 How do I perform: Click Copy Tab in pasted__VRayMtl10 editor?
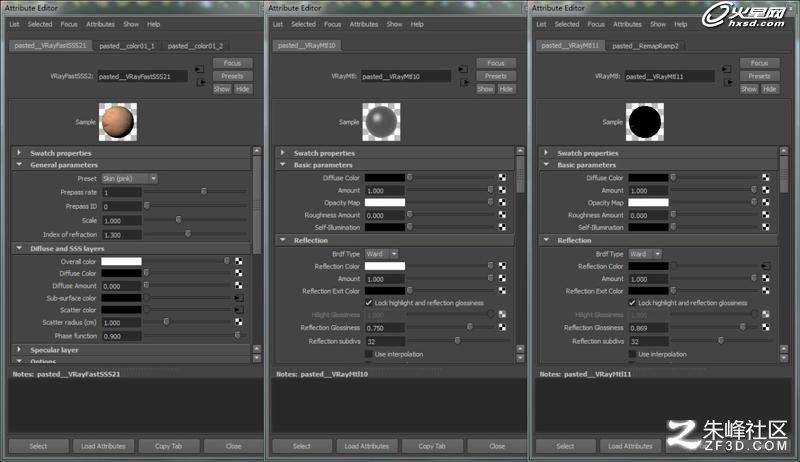coord(432,446)
